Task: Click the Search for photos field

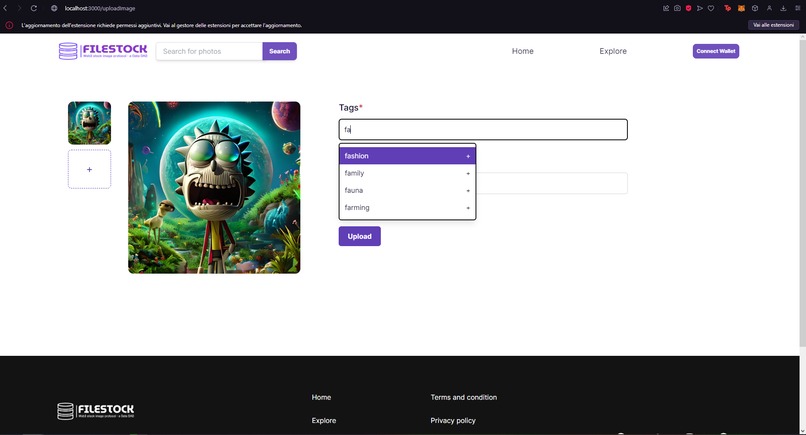Action: pos(209,51)
